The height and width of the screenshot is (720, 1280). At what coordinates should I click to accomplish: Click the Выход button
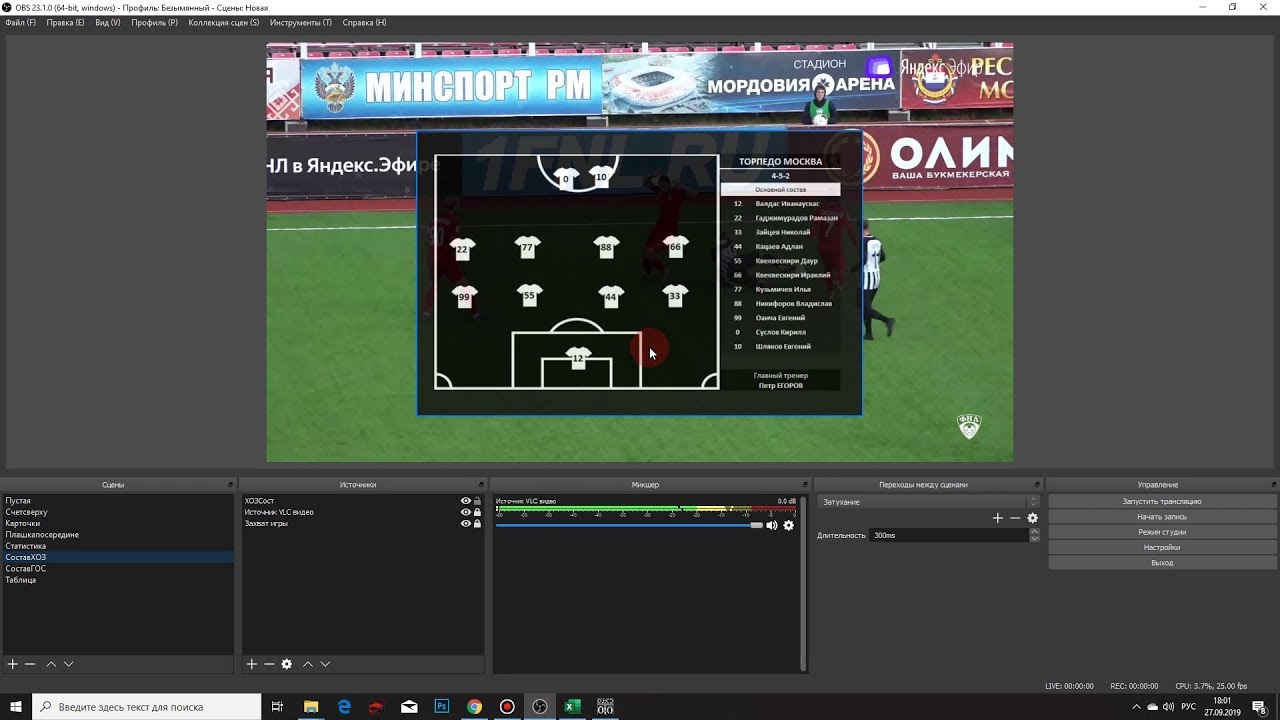[1162, 563]
